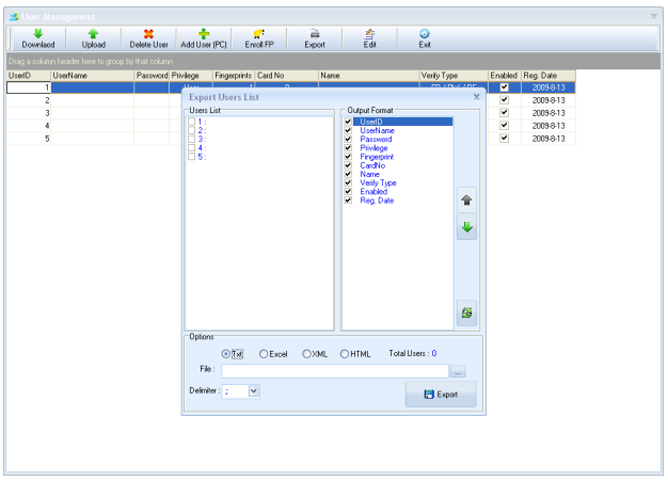Uncheck the Fingerprint output field
This screenshot has height=481, width=668.
[x=348, y=157]
